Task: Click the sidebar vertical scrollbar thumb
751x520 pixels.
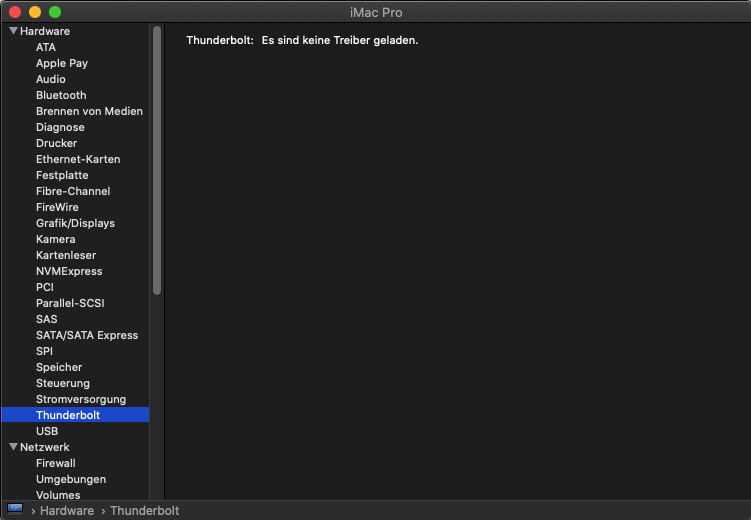Action: (x=157, y=160)
